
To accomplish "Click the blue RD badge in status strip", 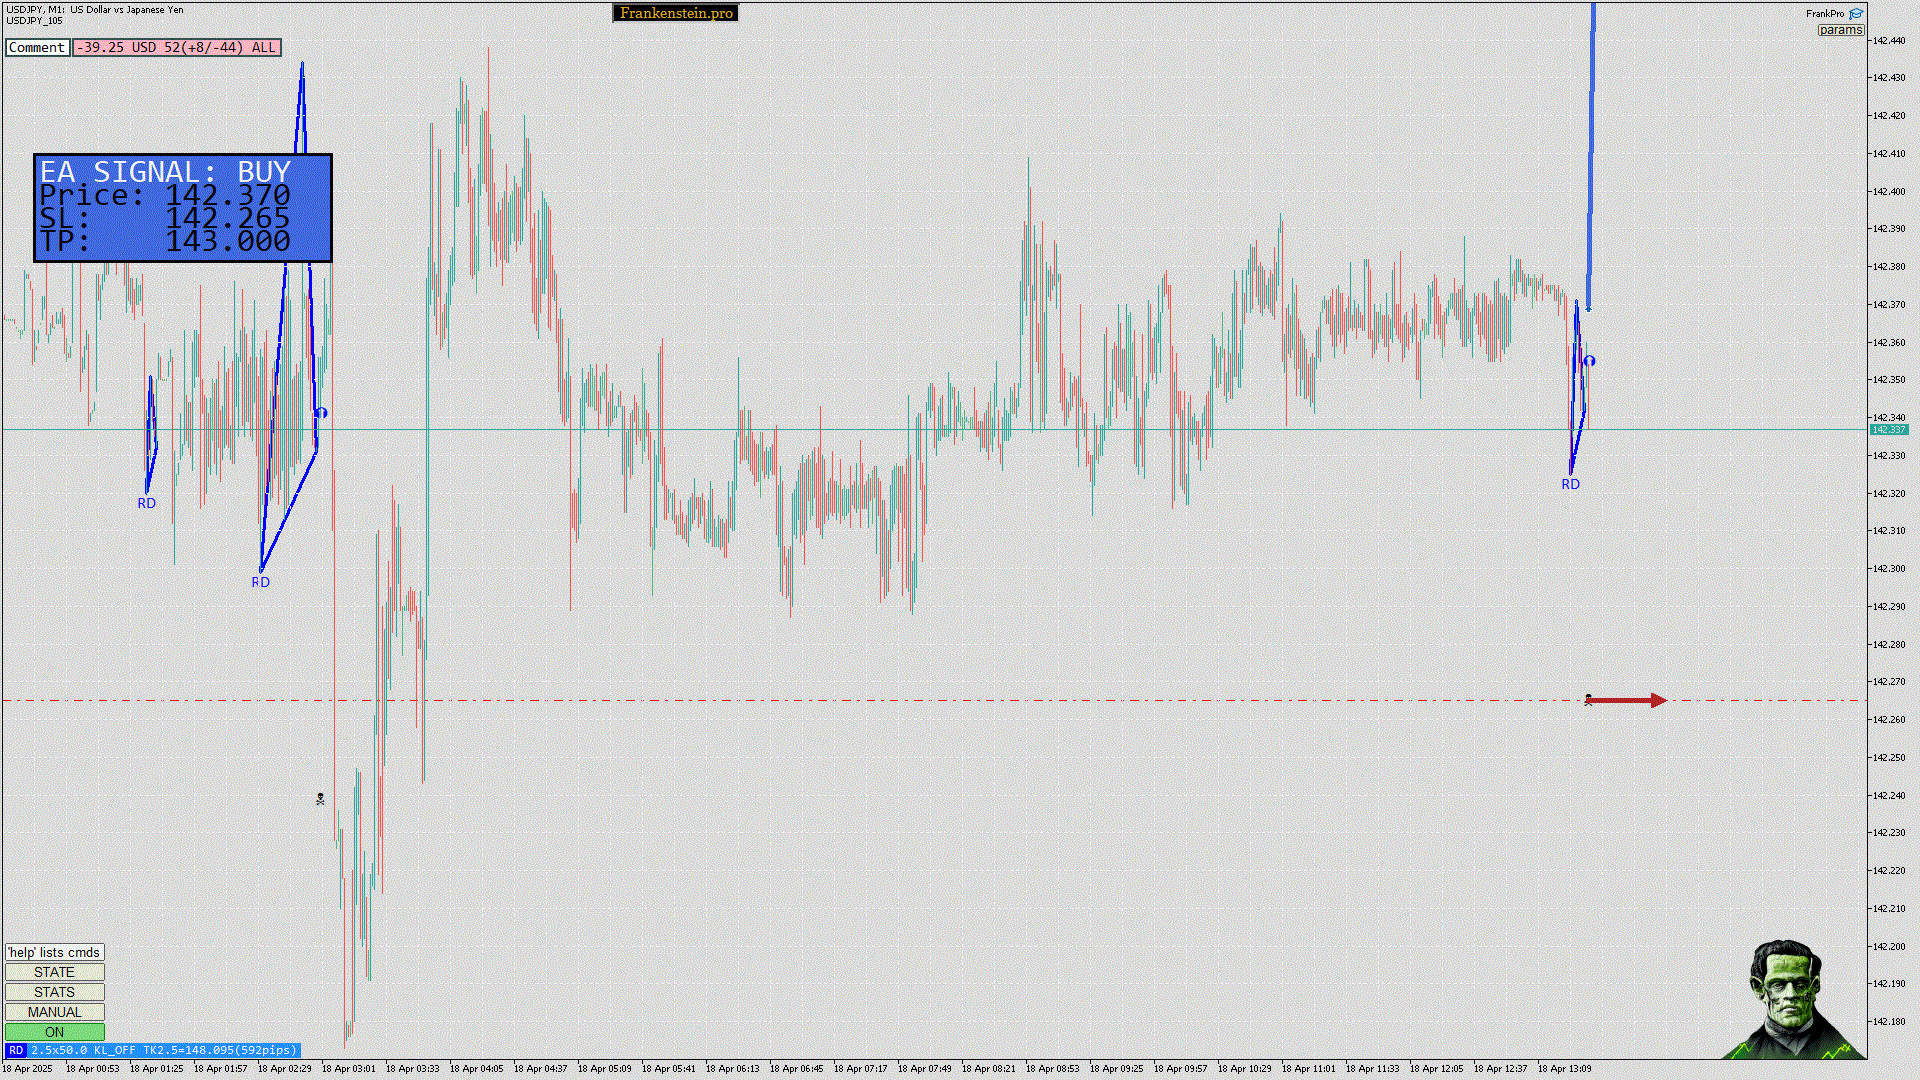I will (x=16, y=1050).
